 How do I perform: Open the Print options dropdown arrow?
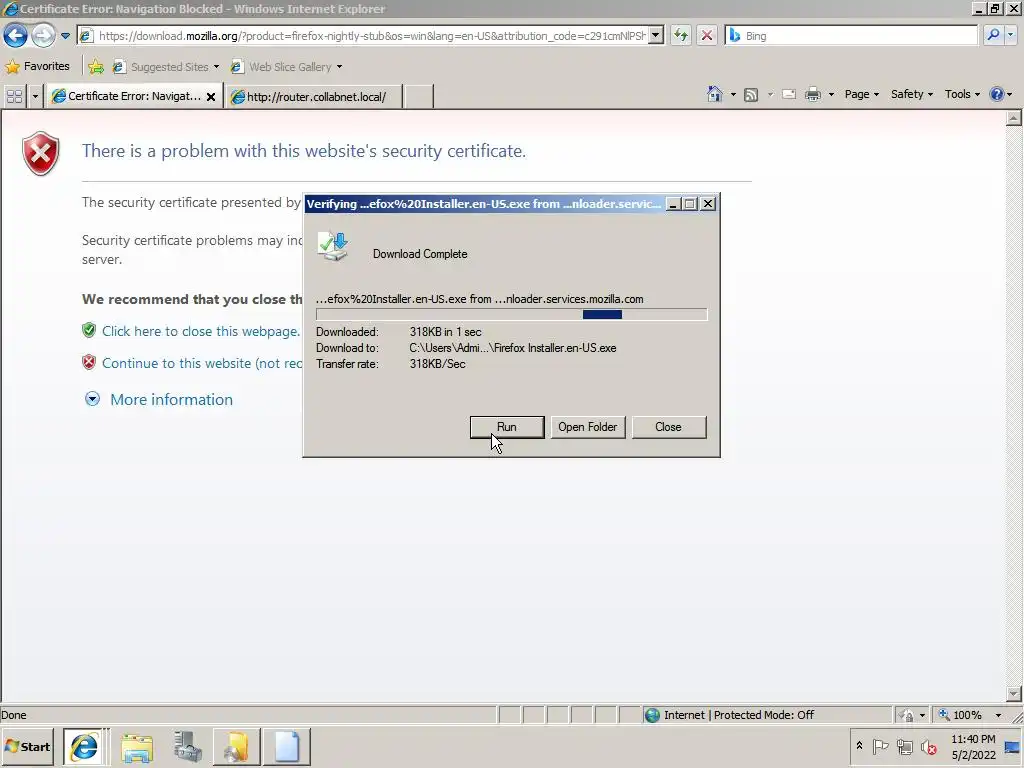coord(831,95)
